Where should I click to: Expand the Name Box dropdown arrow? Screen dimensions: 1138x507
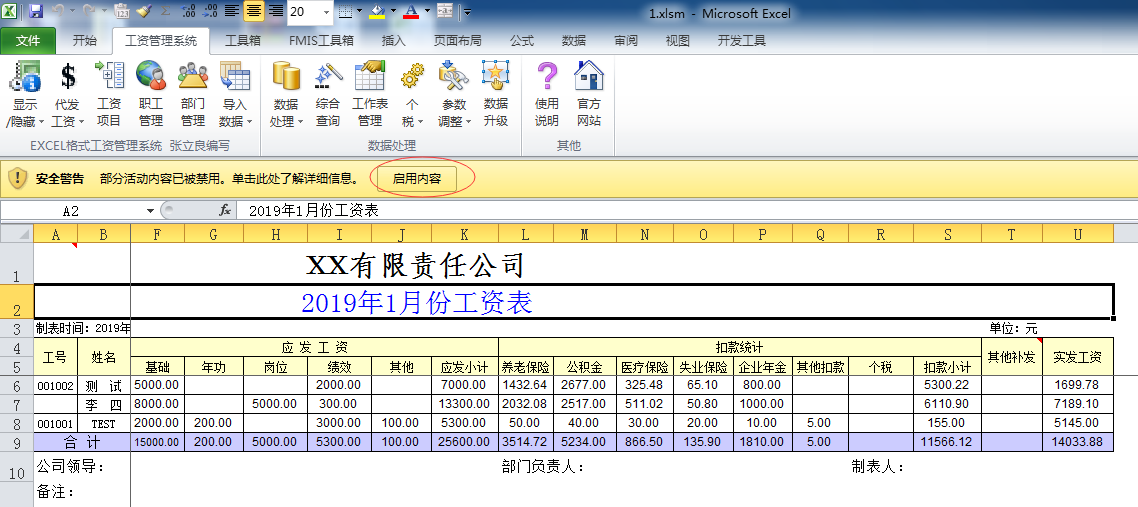click(x=150, y=211)
